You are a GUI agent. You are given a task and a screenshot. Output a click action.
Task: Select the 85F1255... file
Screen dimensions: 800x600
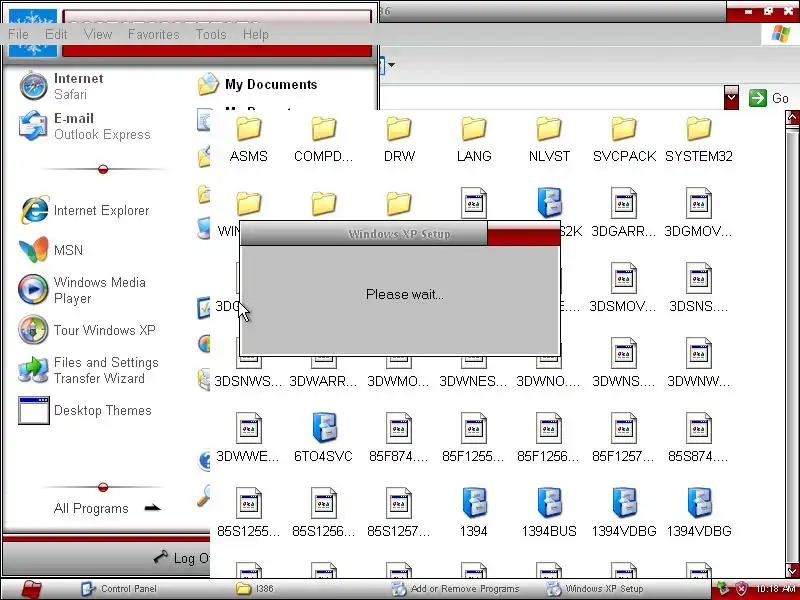click(473, 438)
